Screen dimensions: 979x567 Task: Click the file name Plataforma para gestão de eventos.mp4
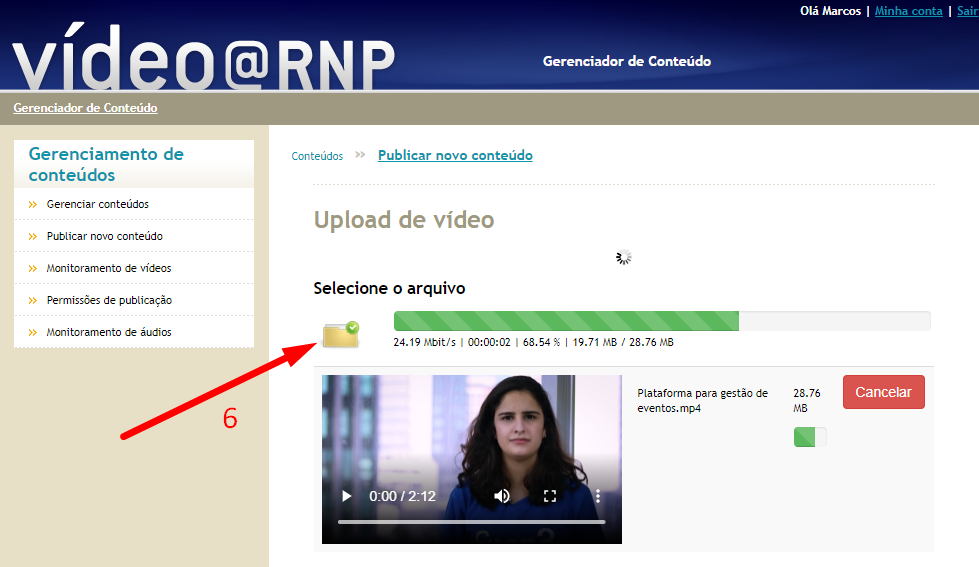702,400
